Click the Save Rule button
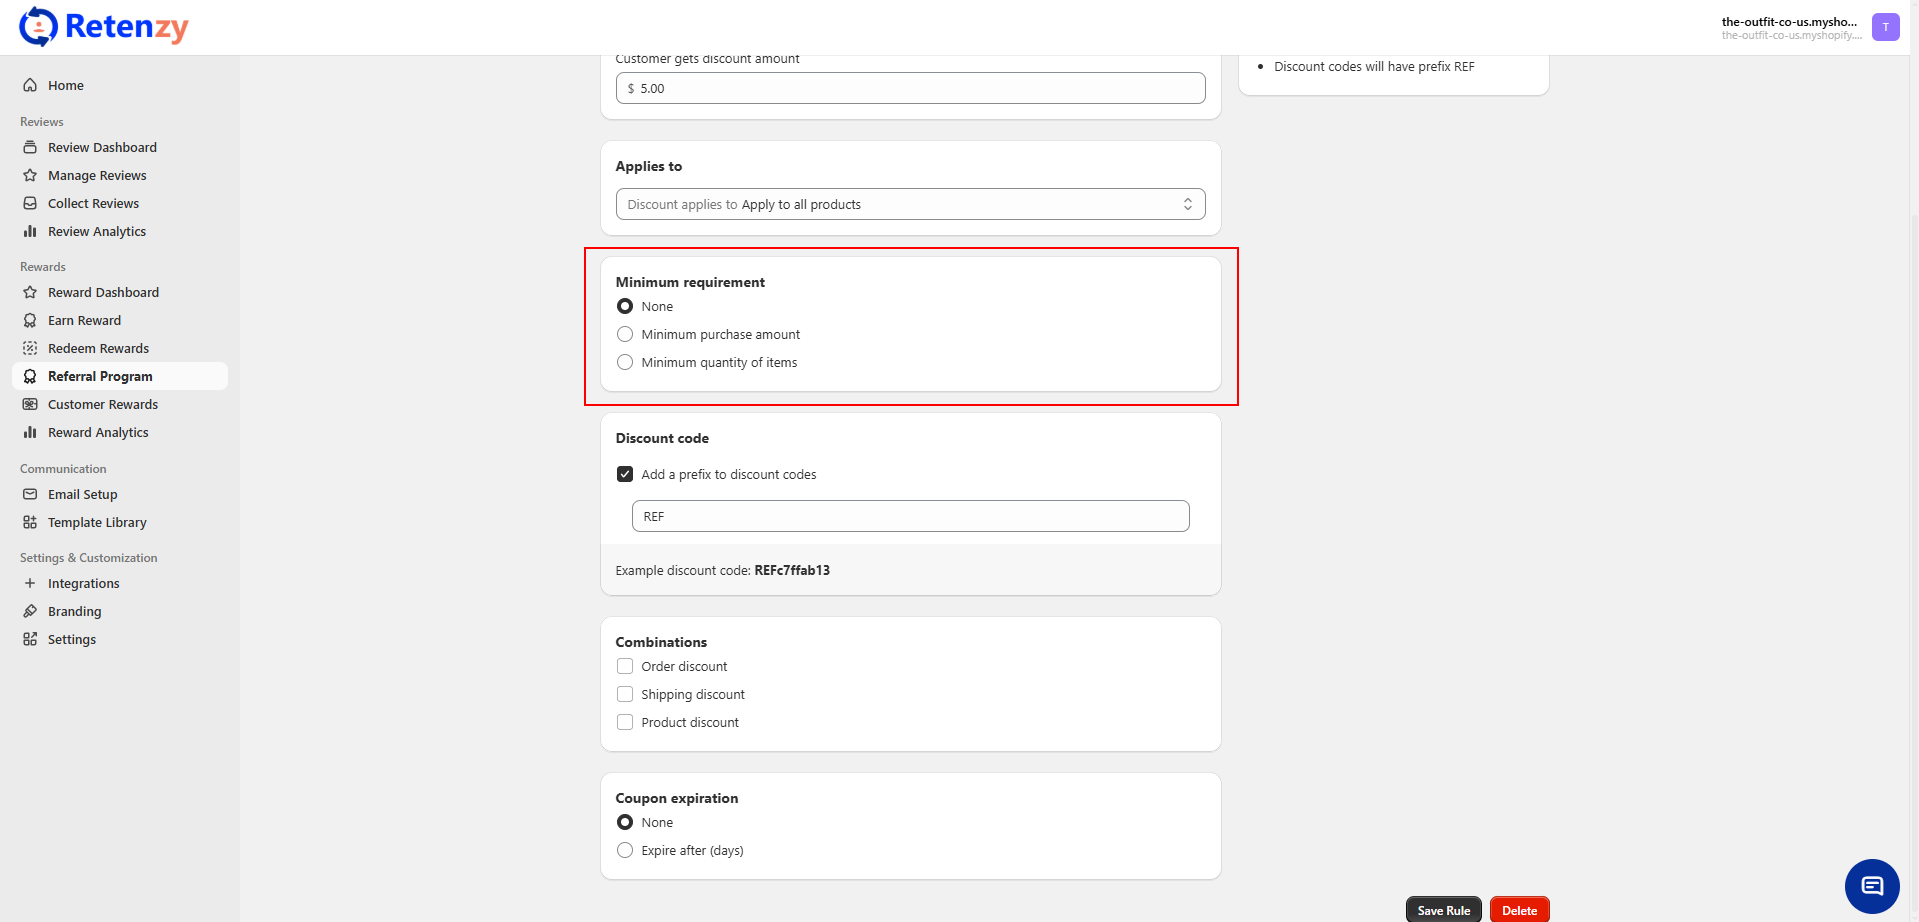The image size is (1919, 922). 1443,910
